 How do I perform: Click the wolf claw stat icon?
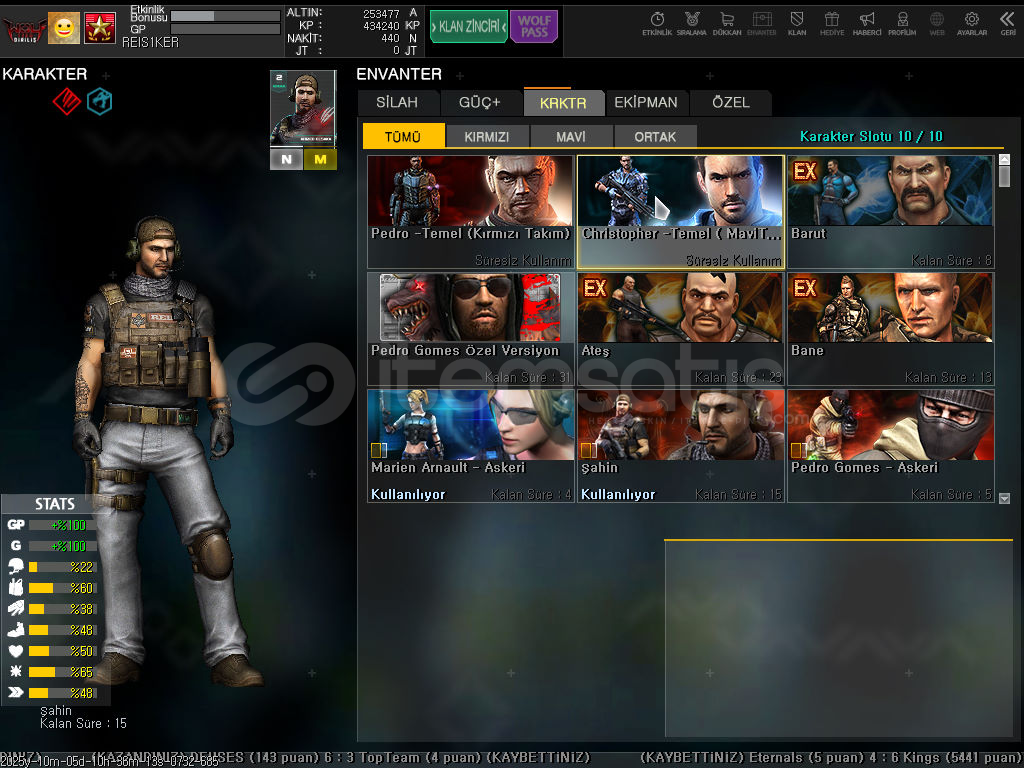[x=16, y=609]
